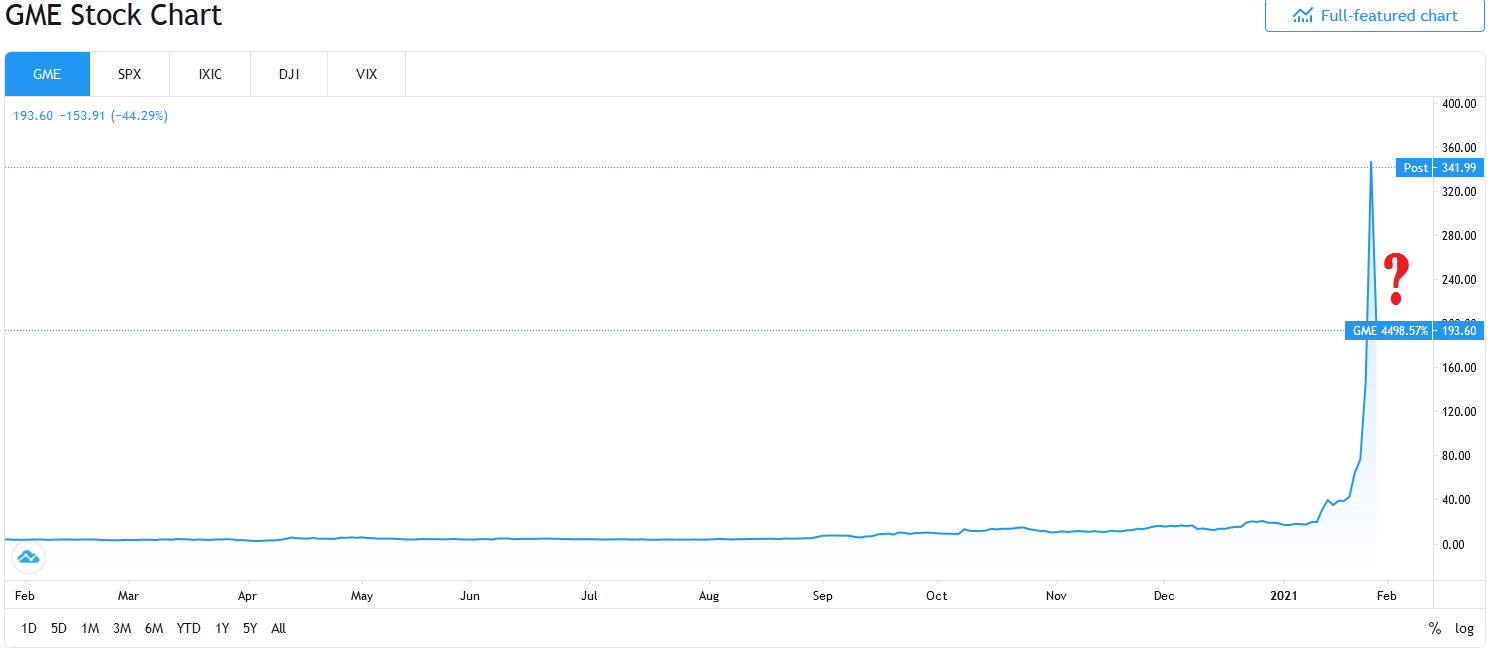Click the 160.00 price axis label

1459,368
